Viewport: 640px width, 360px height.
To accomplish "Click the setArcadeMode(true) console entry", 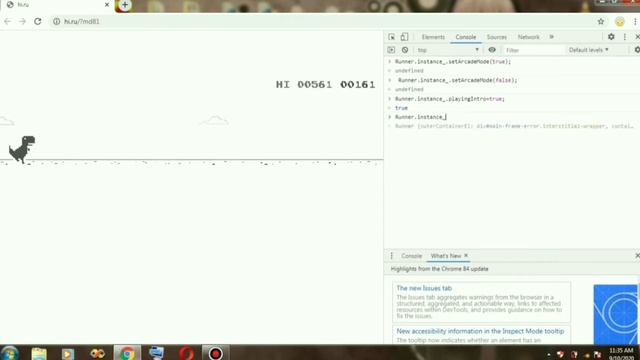I will (453, 62).
